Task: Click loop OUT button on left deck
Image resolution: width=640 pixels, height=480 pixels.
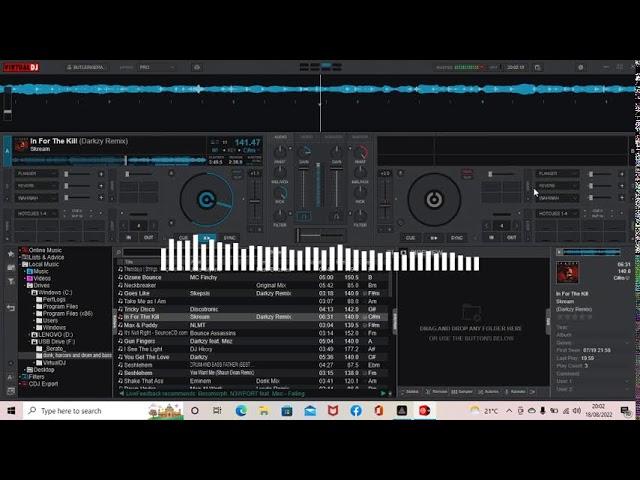Action: [x=148, y=237]
